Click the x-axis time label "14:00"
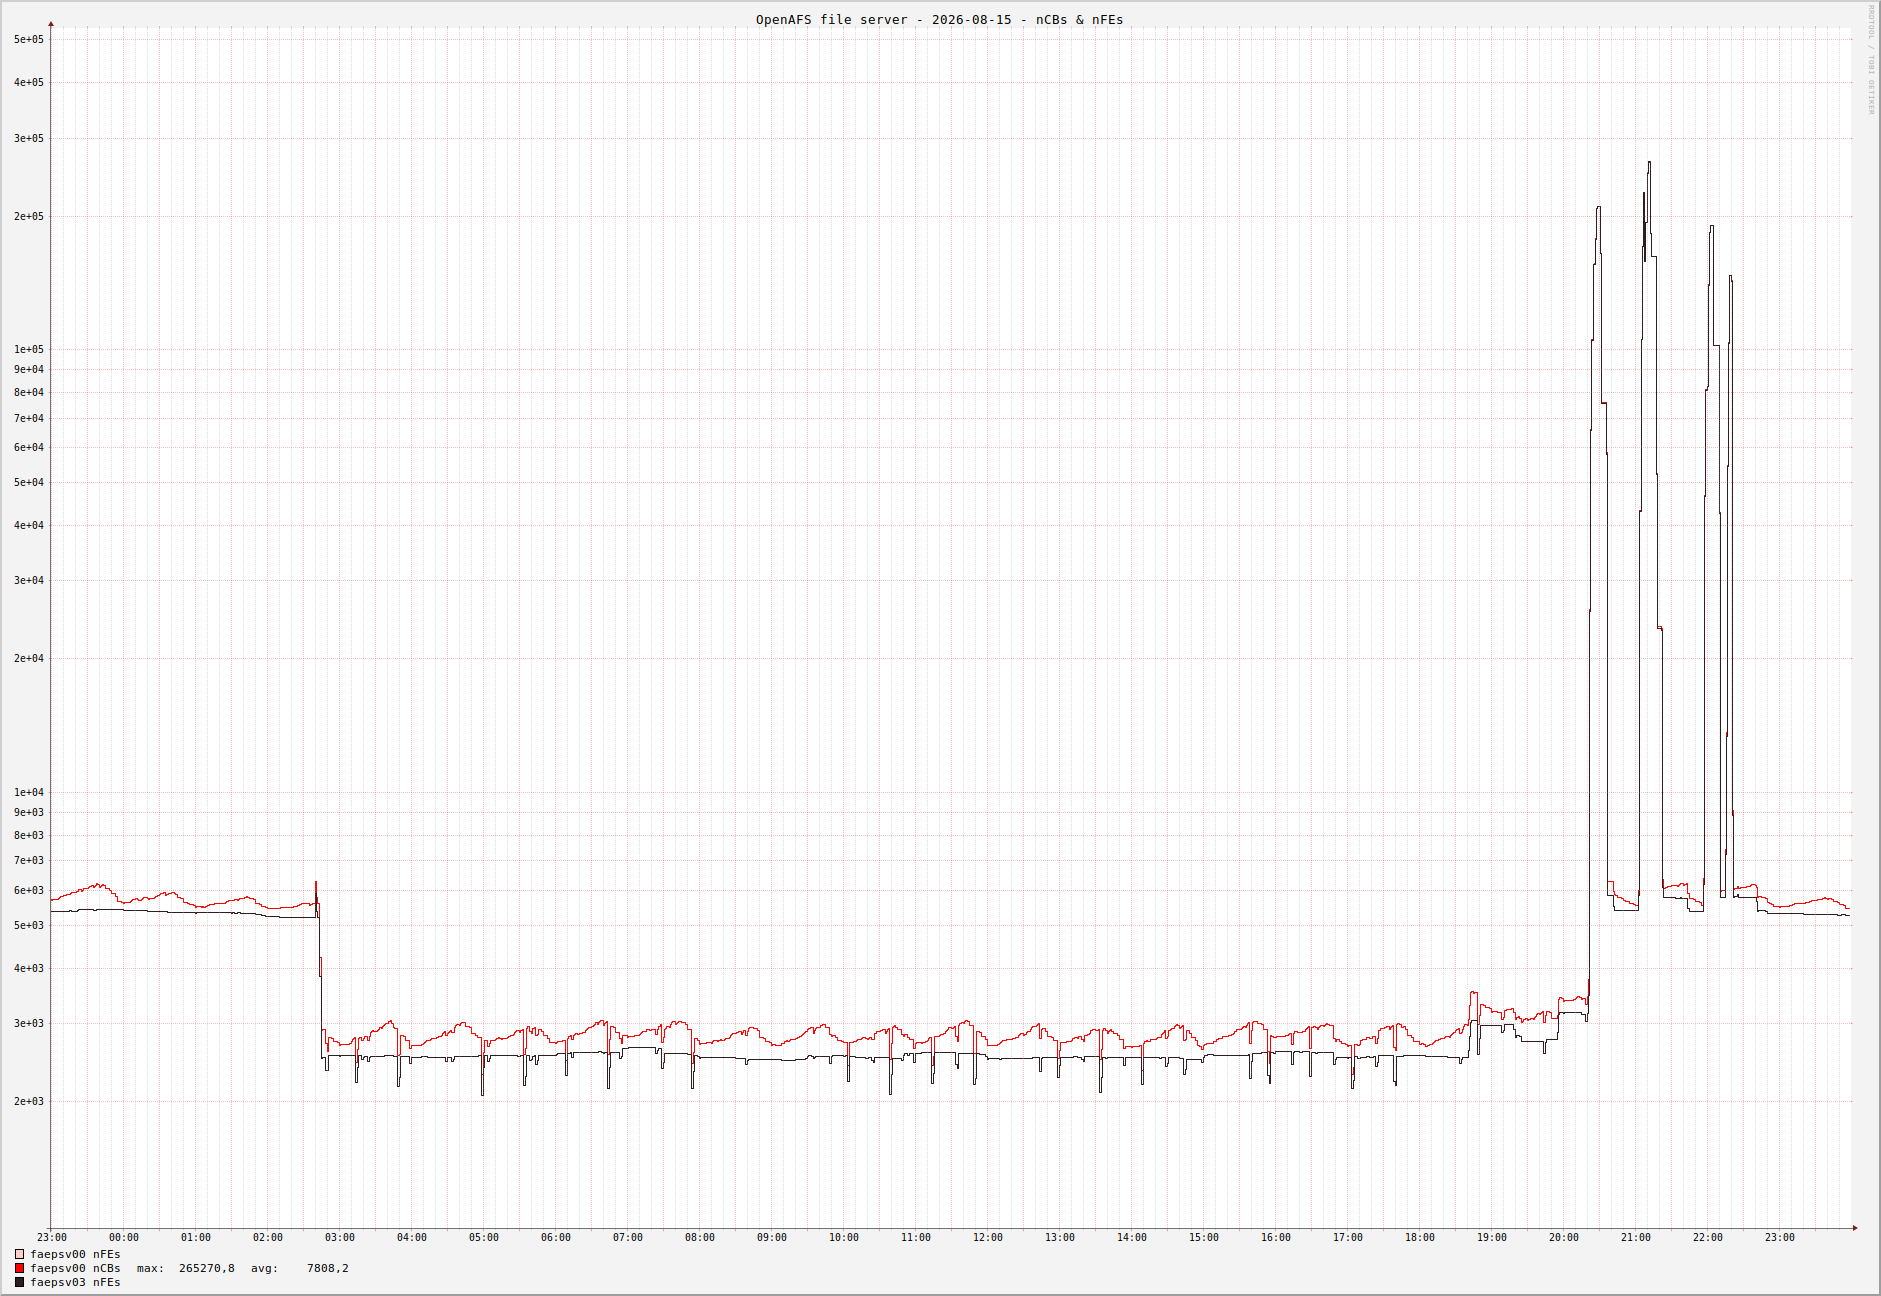 [1132, 1237]
